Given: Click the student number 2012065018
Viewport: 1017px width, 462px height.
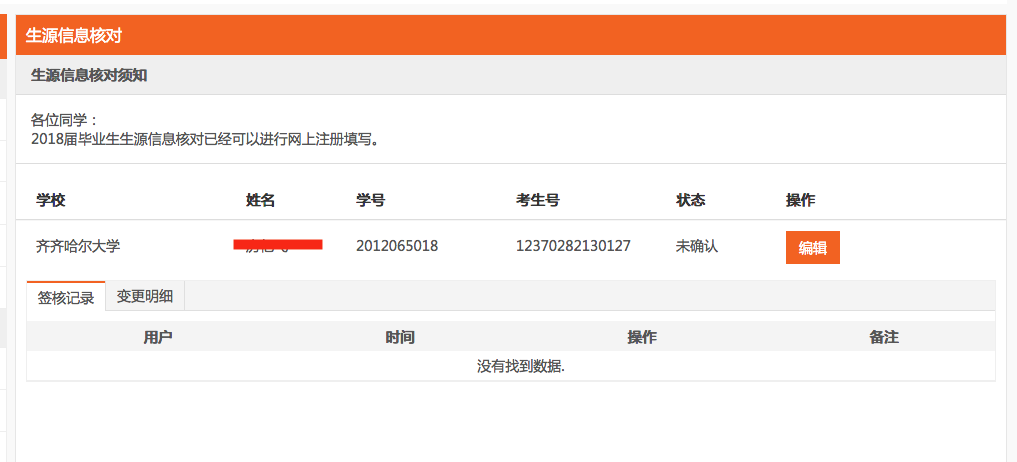Looking at the screenshot, I should click(396, 246).
